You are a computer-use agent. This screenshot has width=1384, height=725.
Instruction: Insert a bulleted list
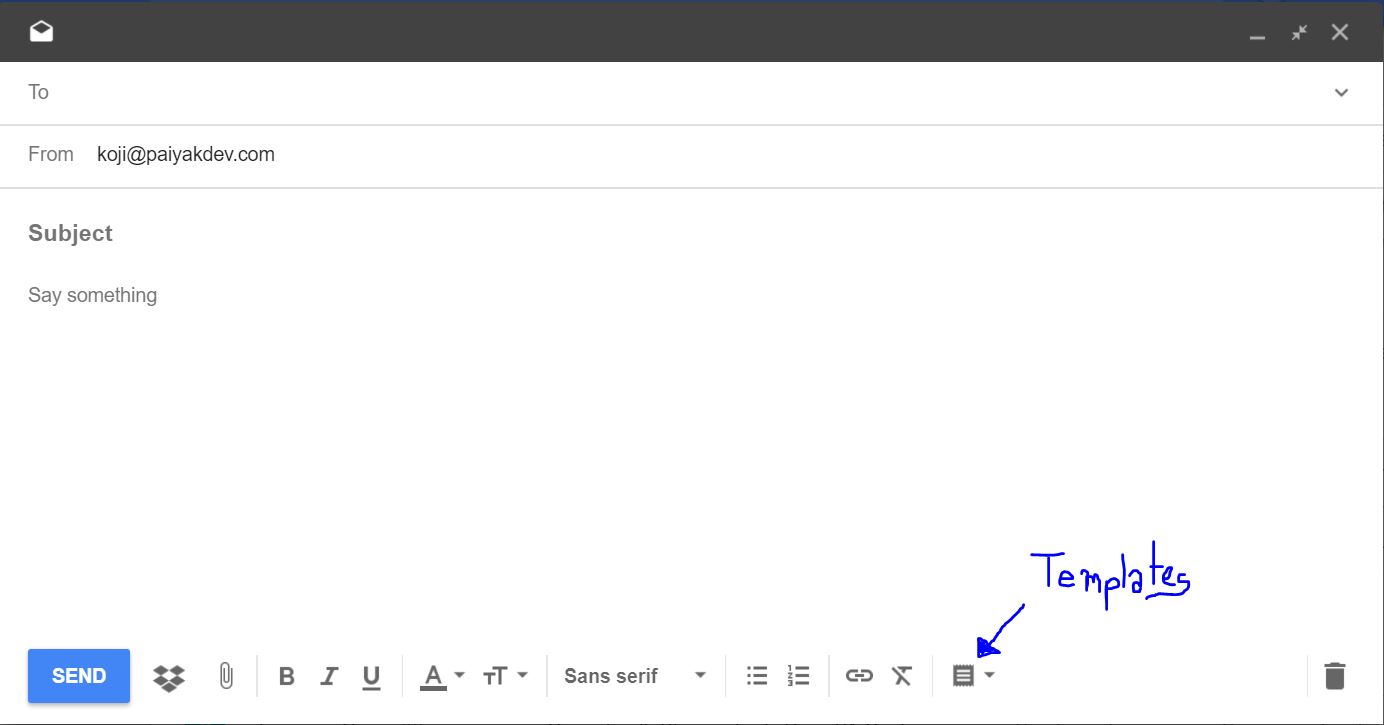pyautogui.click(x=757, y=676)
